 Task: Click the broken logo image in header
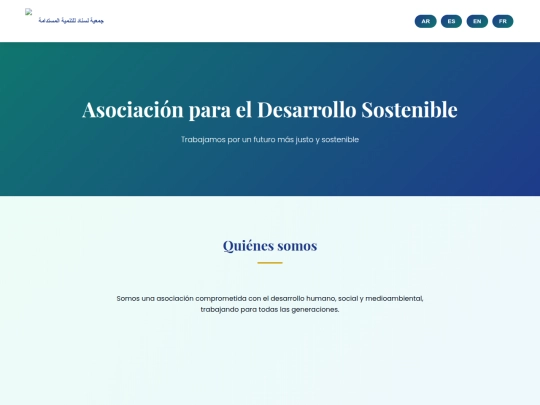29,12
